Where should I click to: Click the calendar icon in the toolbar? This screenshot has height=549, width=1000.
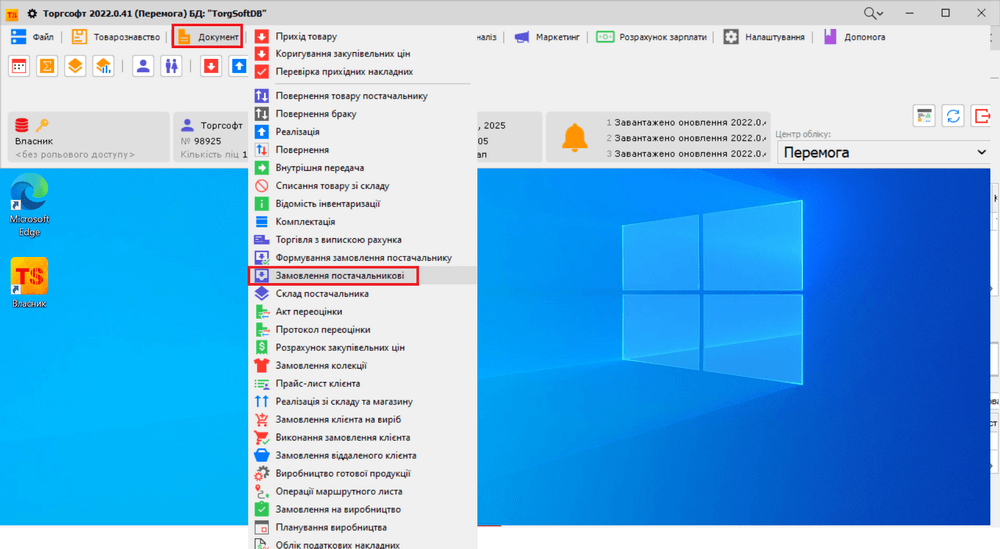coord(19,66)
